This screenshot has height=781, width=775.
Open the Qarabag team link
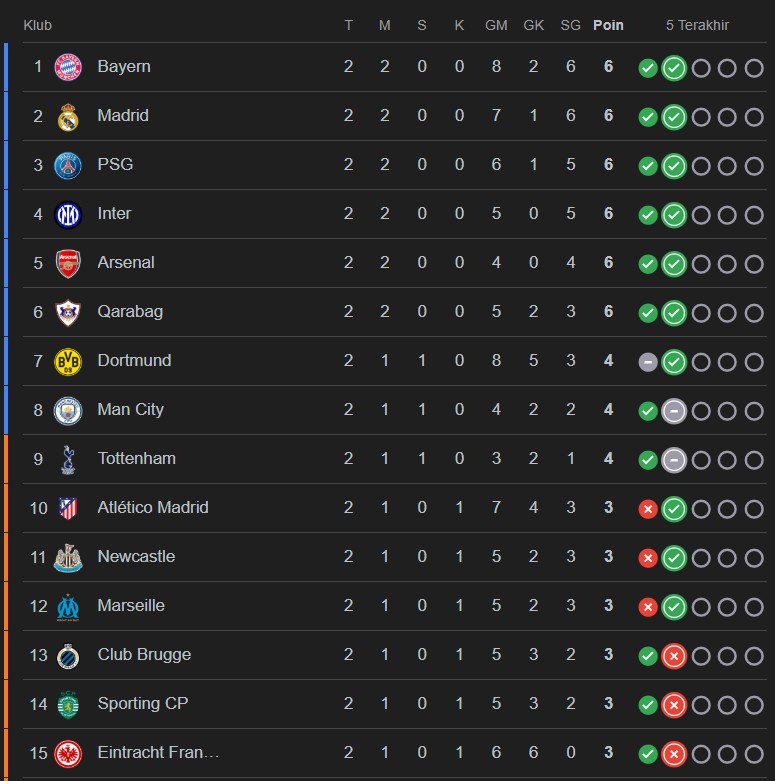pyautogui.click(x=130, y=312)
